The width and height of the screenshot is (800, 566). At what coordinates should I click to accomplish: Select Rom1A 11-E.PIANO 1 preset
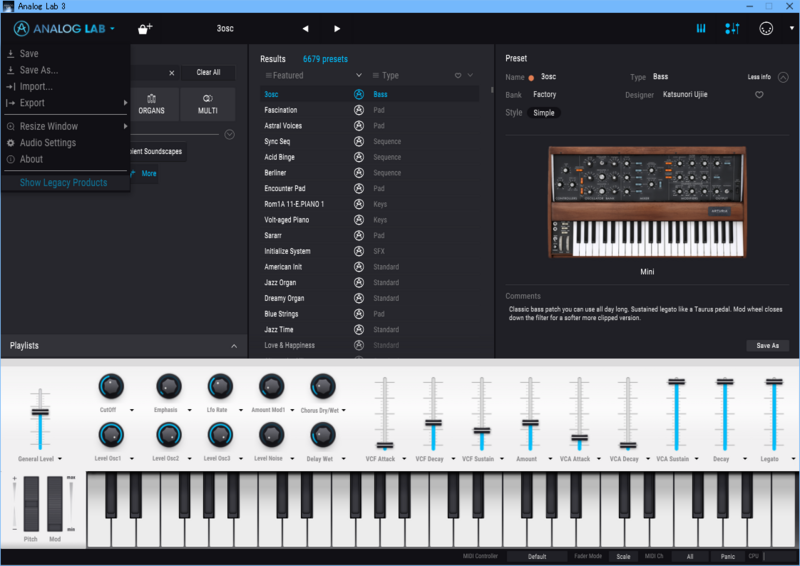[294, 204]
